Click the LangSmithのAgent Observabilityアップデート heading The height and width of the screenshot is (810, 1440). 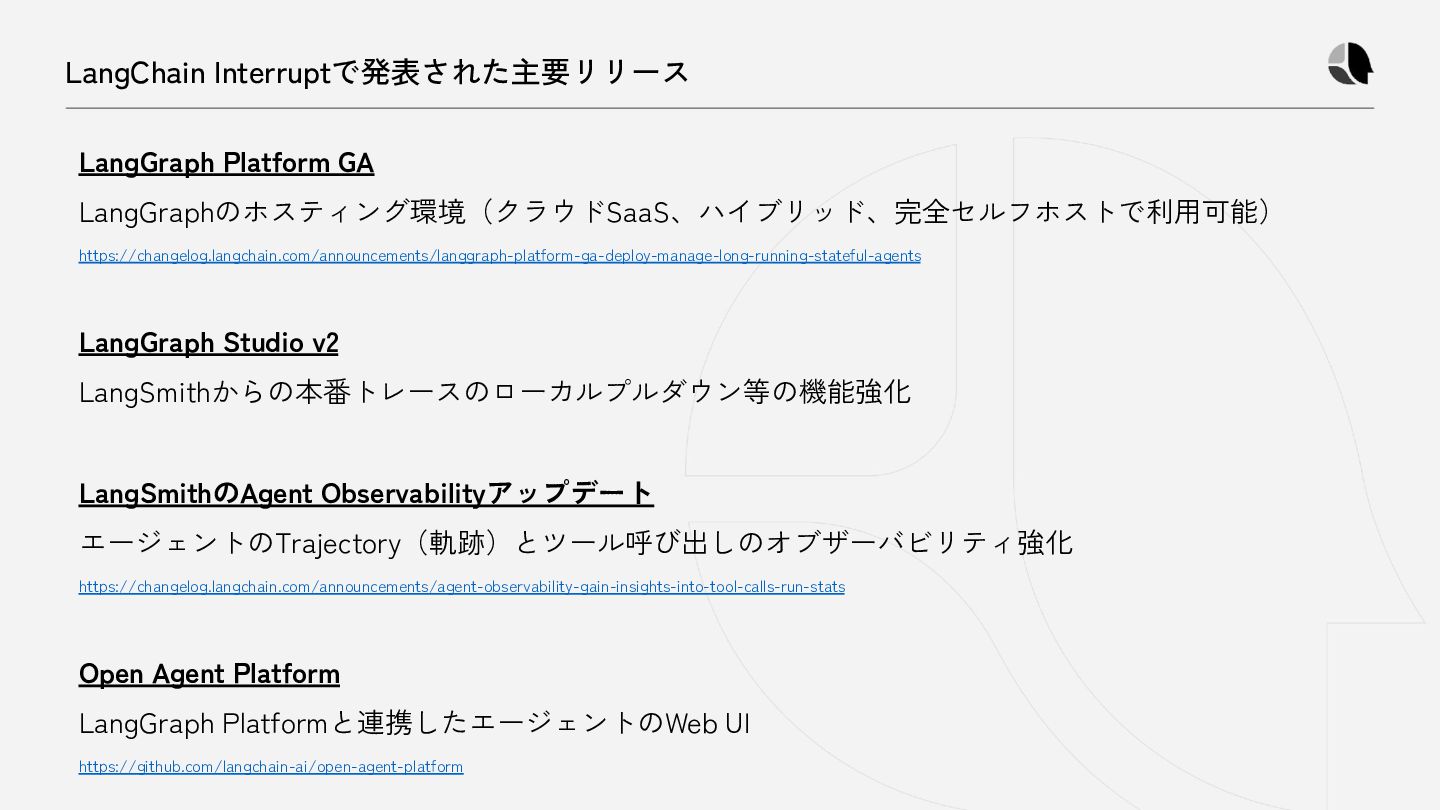366,493
